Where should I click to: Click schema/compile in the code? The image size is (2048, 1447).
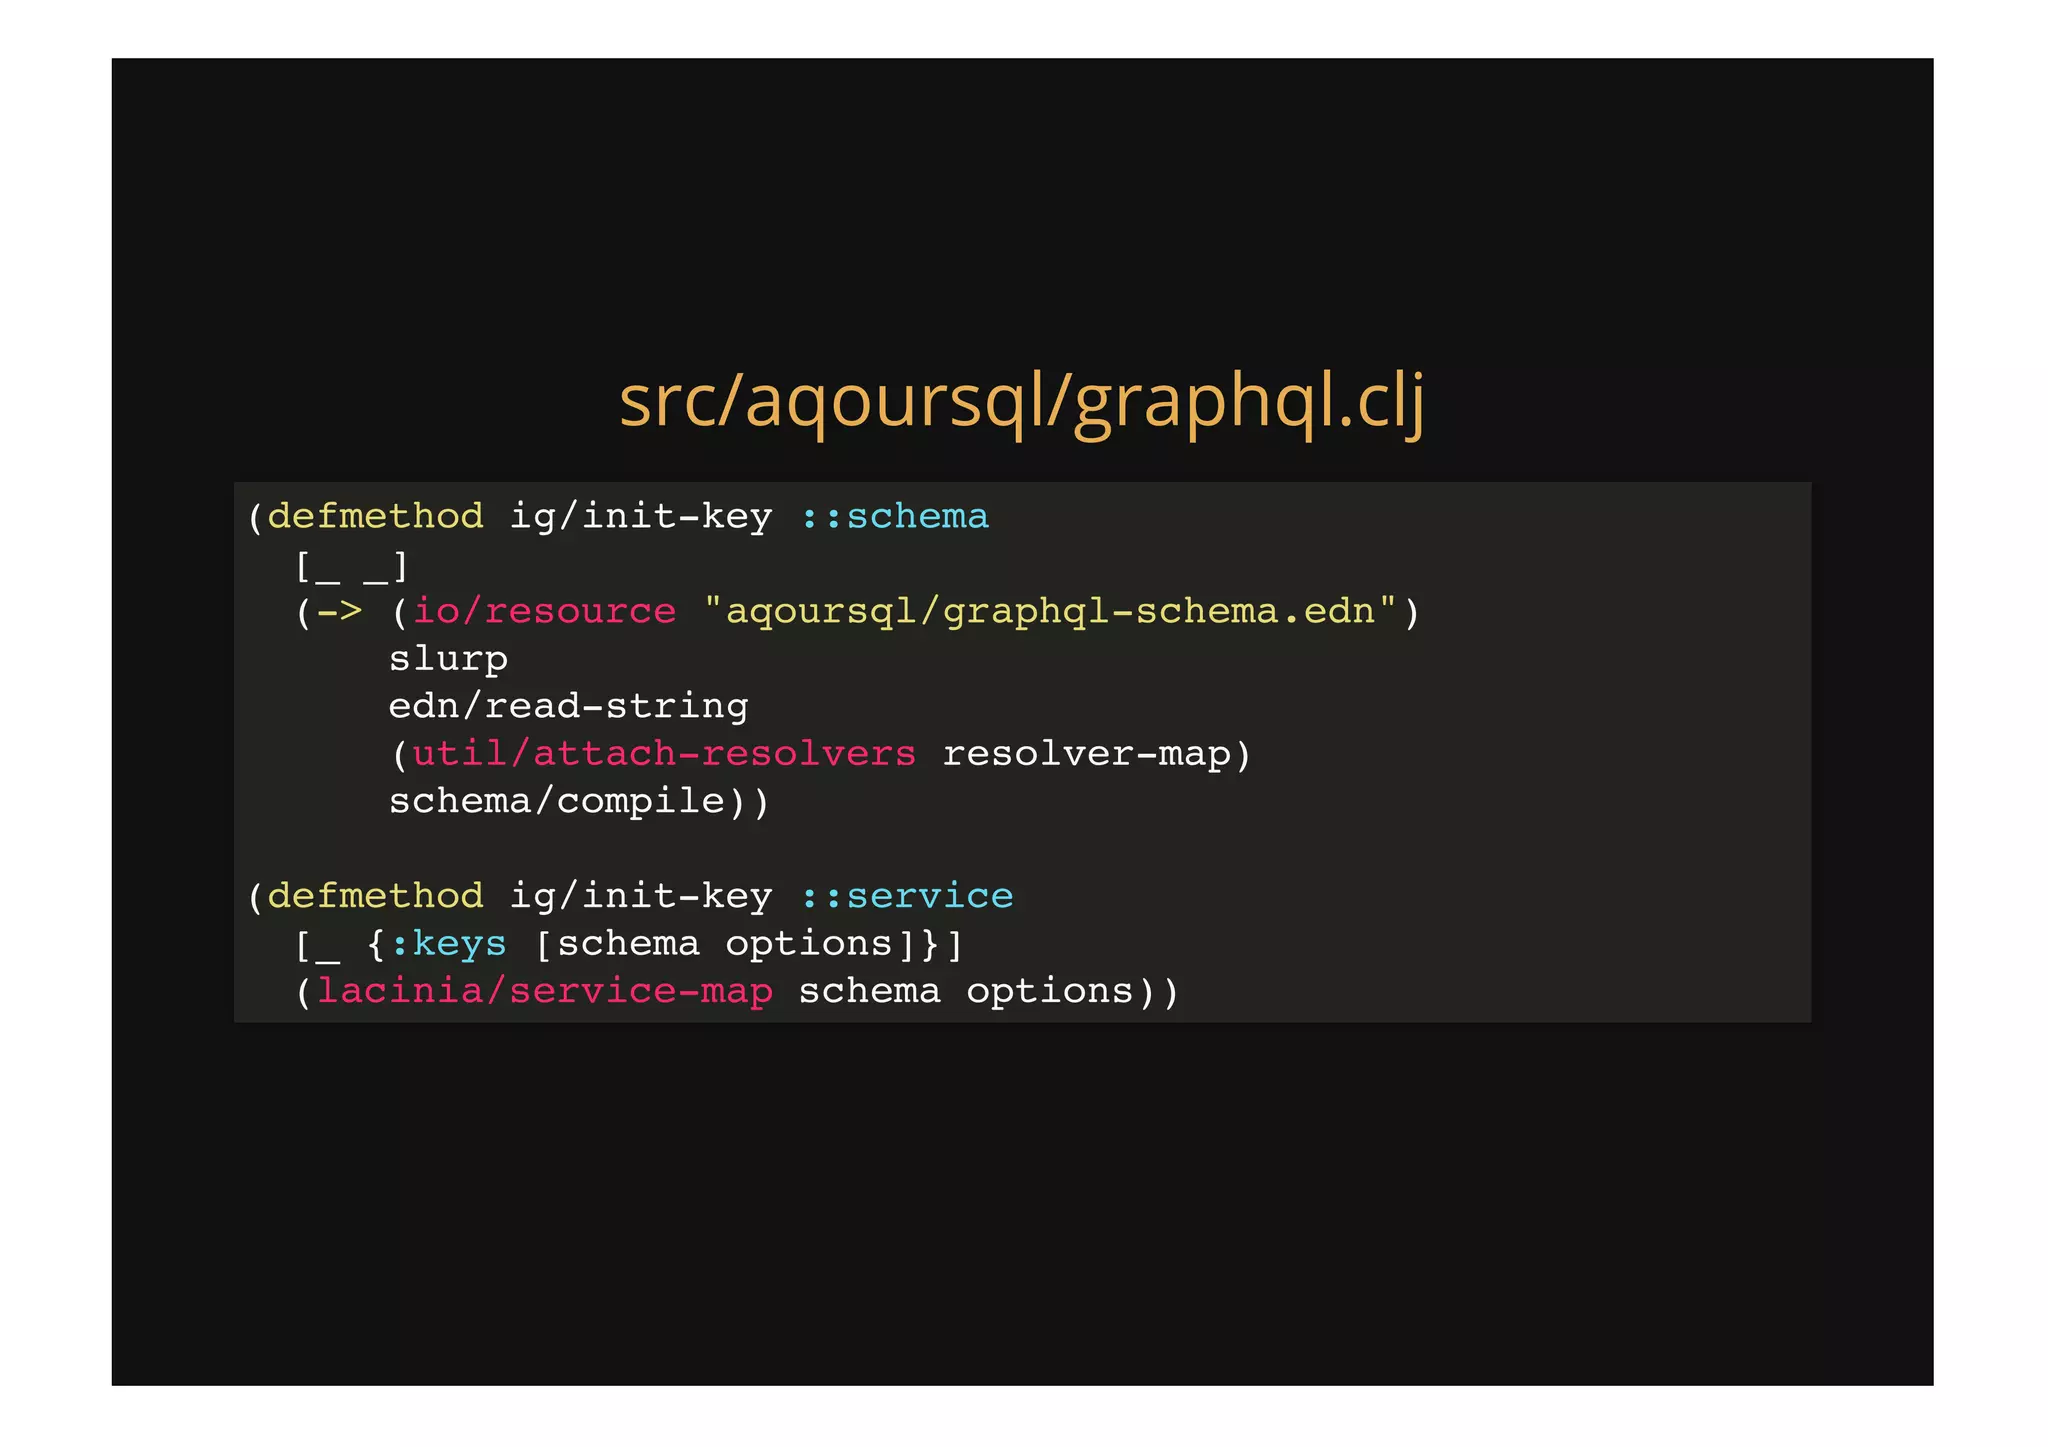[556, 801]
